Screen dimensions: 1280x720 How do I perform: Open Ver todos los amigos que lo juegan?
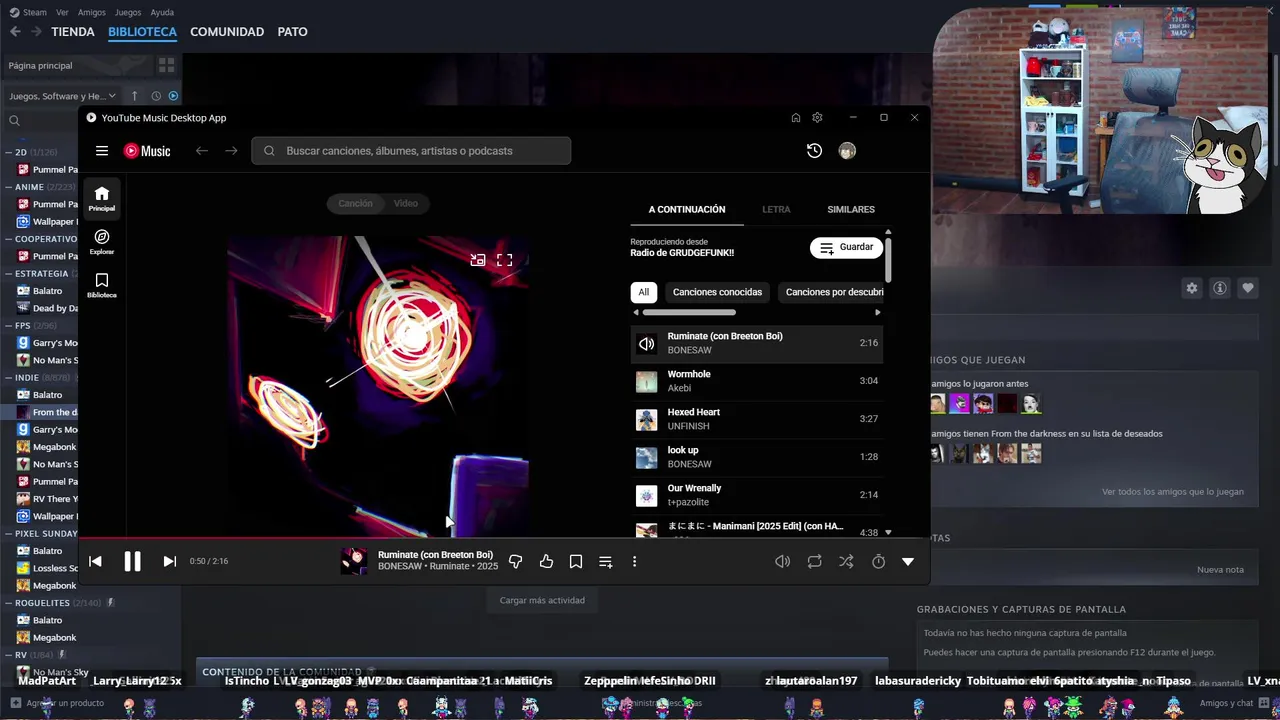1173,492
